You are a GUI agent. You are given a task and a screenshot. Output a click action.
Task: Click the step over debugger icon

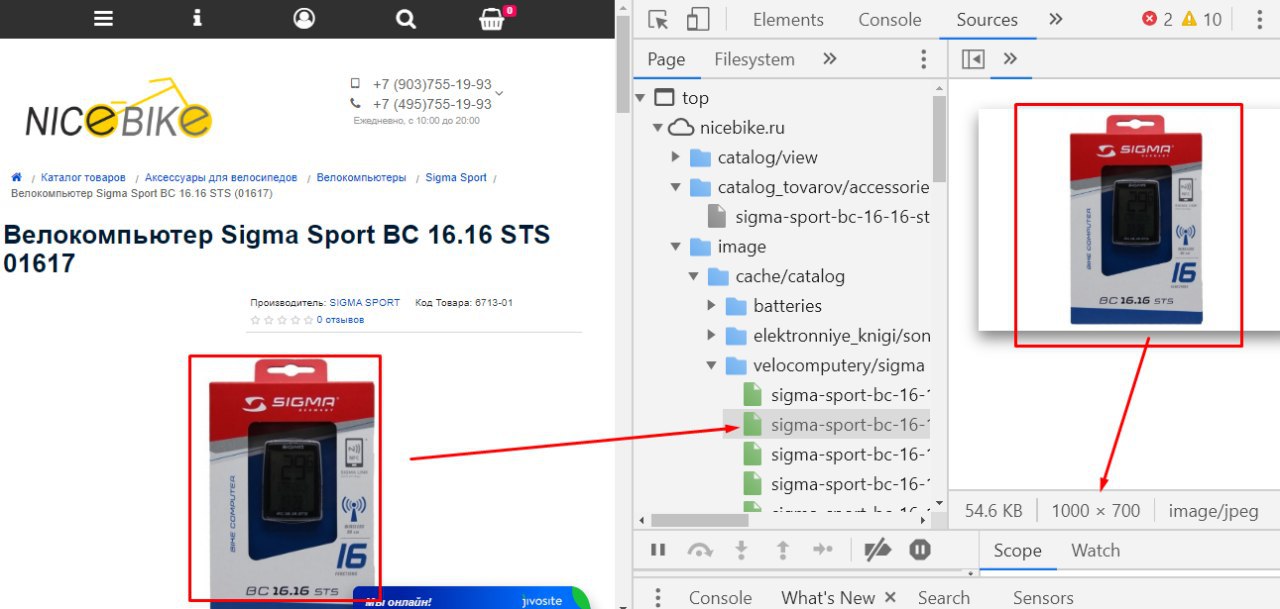coord(699,549)
